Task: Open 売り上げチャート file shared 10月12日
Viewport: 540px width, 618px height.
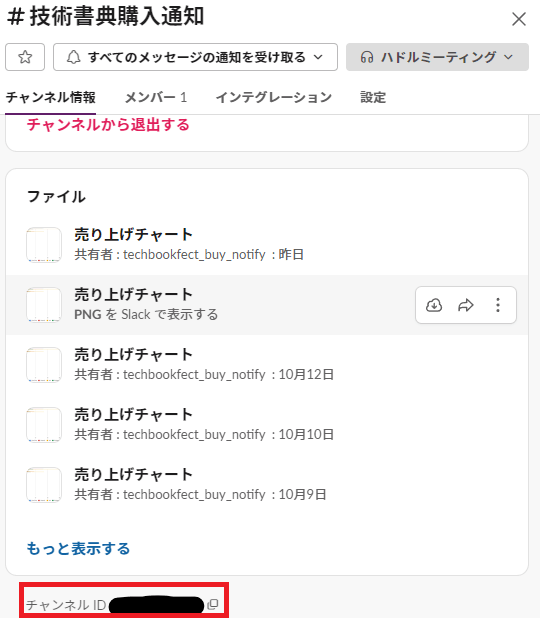Action: pyautogui.click(x=267, y=365)
